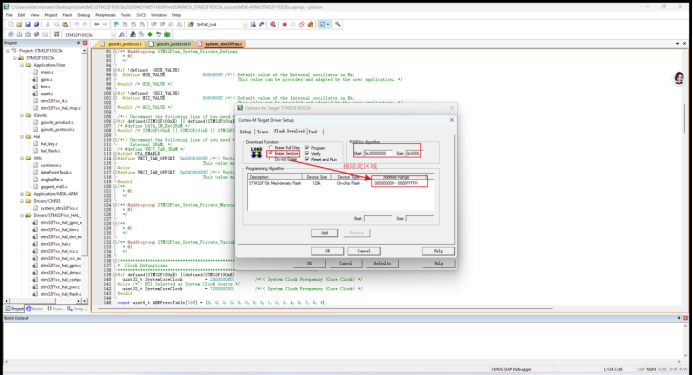The height and width of the screenshot is (375, 693).
Task: Start a debug session with the magnifier icon
Action: [273, 24]
